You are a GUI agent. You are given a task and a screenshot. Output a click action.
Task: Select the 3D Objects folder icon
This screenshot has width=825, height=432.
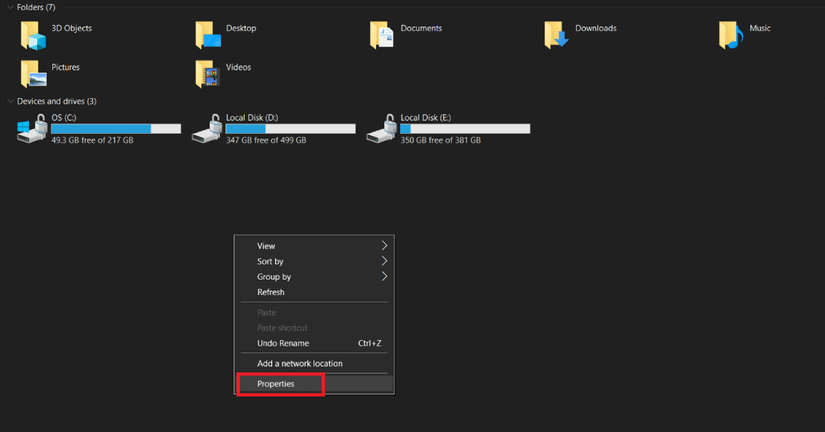(33, 35)
